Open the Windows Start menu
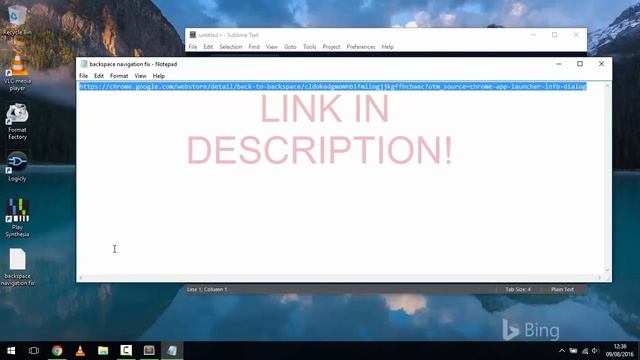640x360 pixels. (x=11, y=351)
